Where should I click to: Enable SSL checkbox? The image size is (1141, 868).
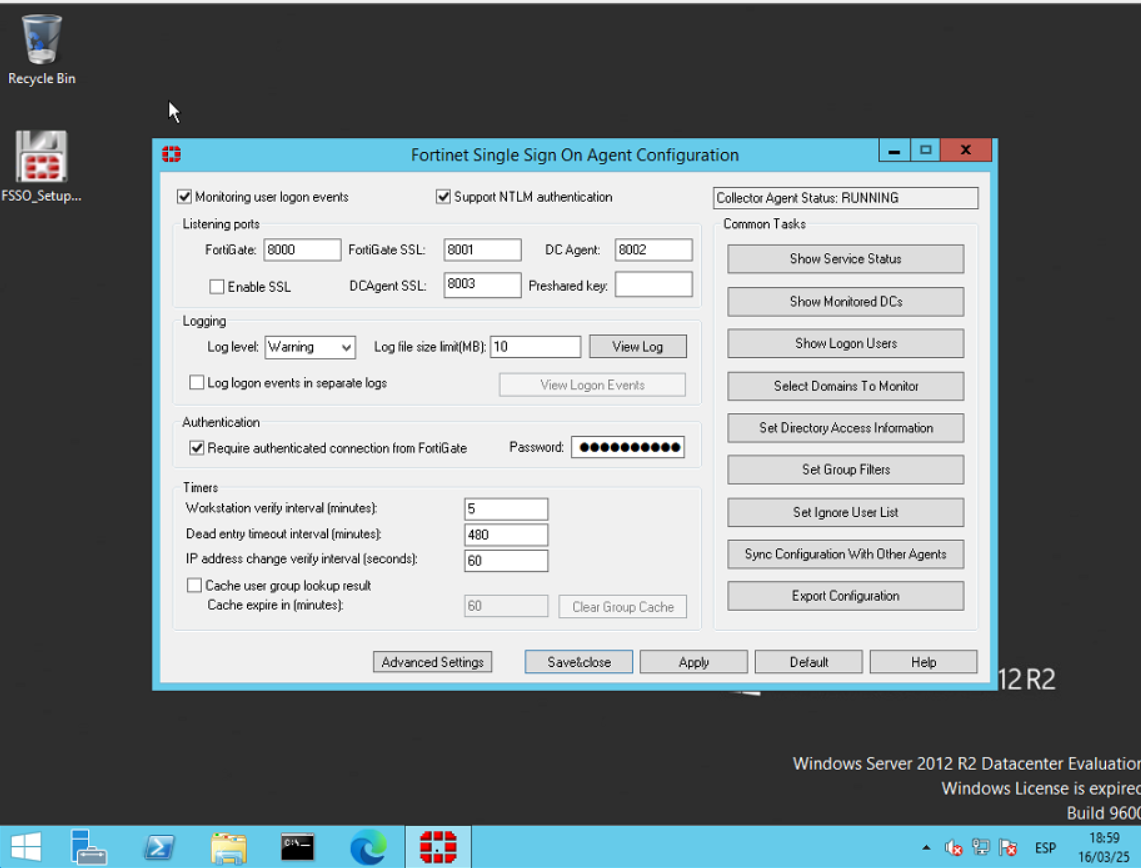coord(216,287)
